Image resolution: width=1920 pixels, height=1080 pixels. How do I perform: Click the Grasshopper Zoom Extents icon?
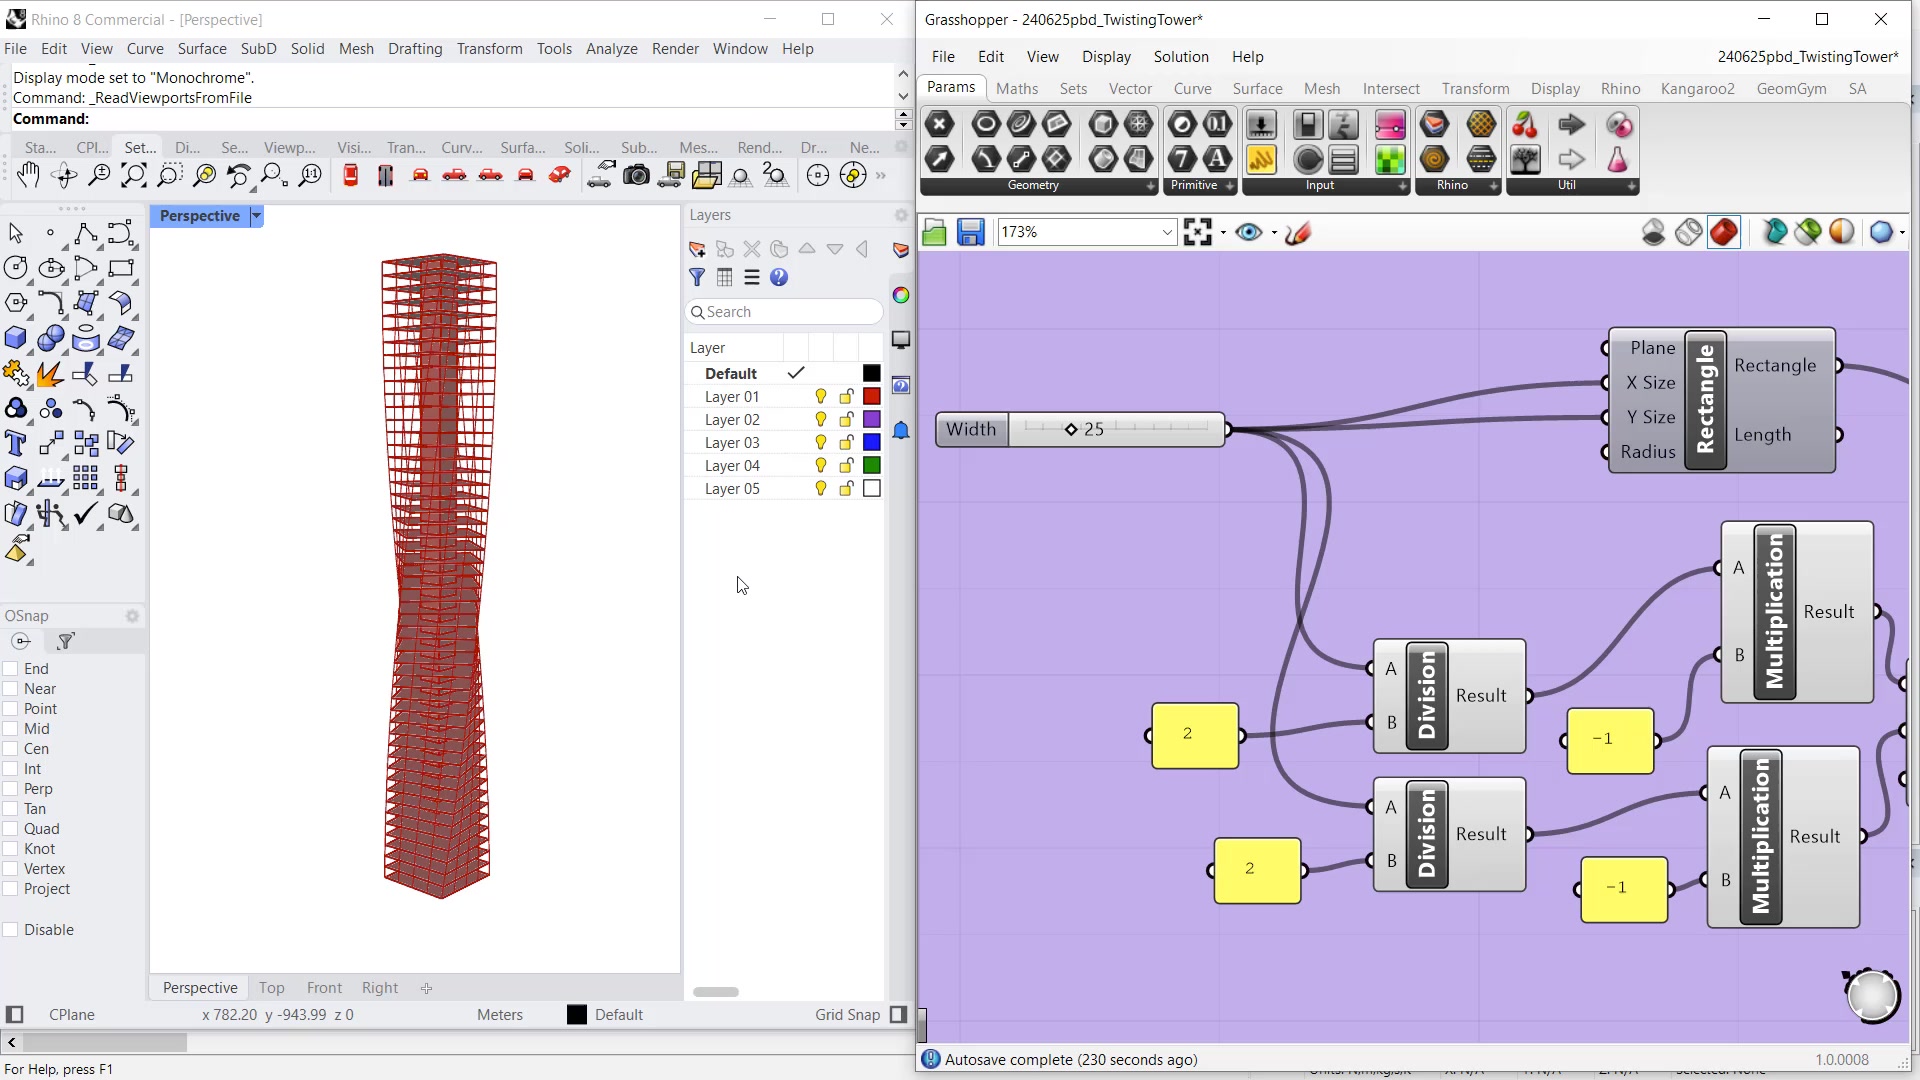coord(1197,232)
